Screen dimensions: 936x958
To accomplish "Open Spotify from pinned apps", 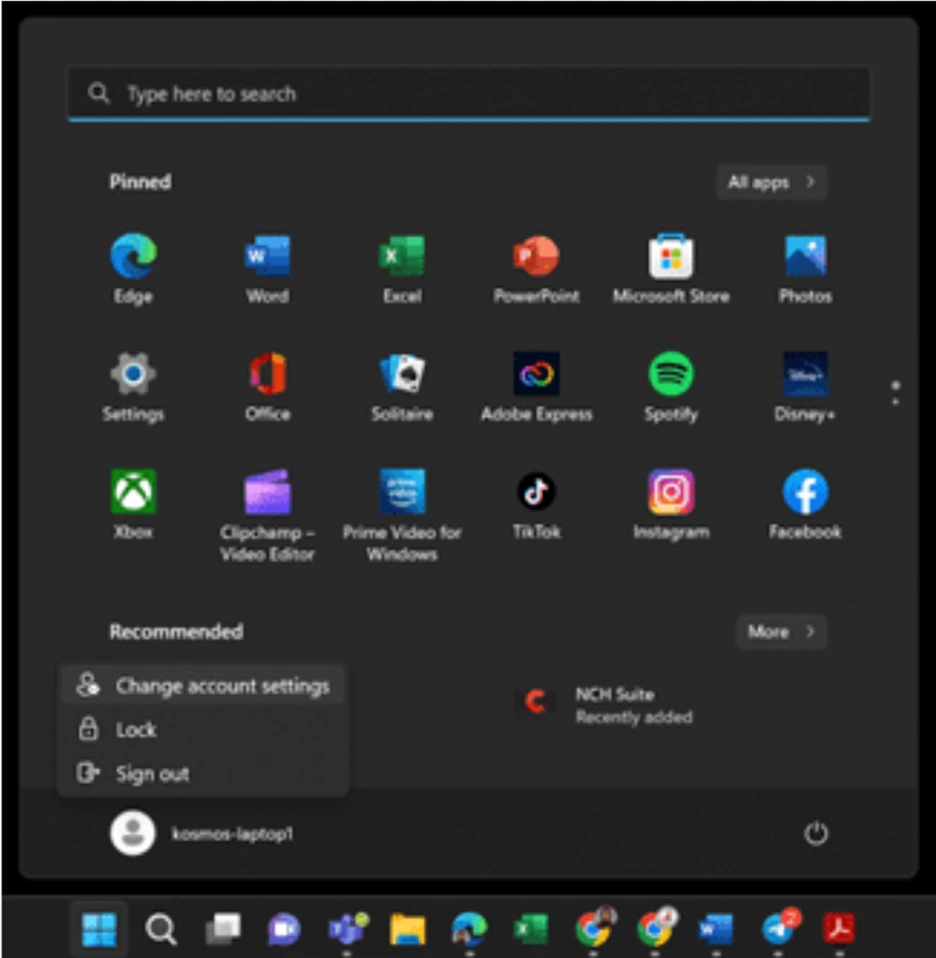I will pos(671,387).
